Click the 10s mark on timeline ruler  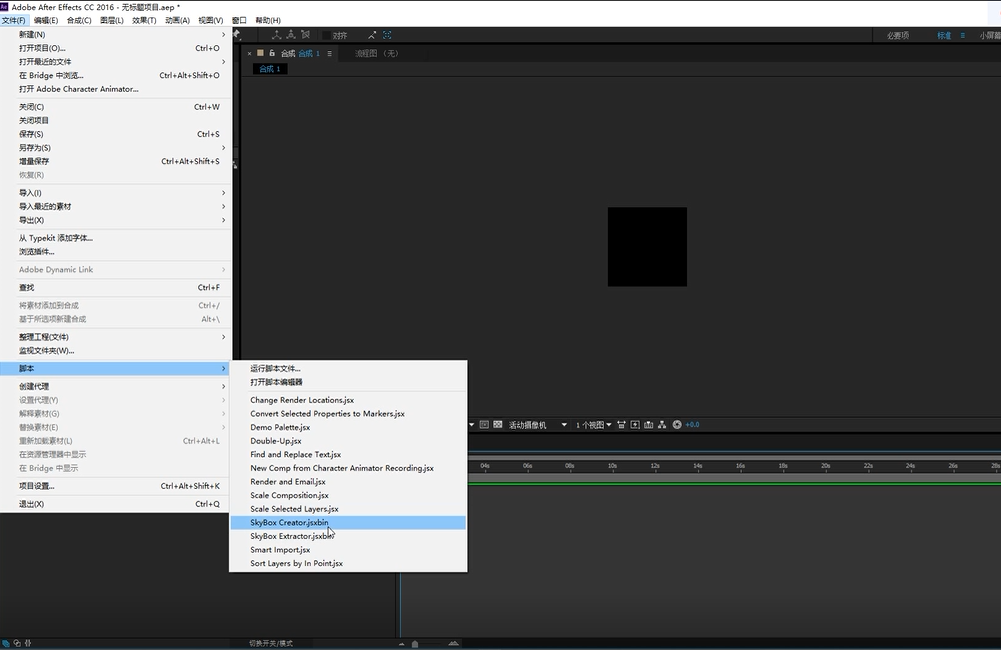pyautogui.click(x=612, y=466)
